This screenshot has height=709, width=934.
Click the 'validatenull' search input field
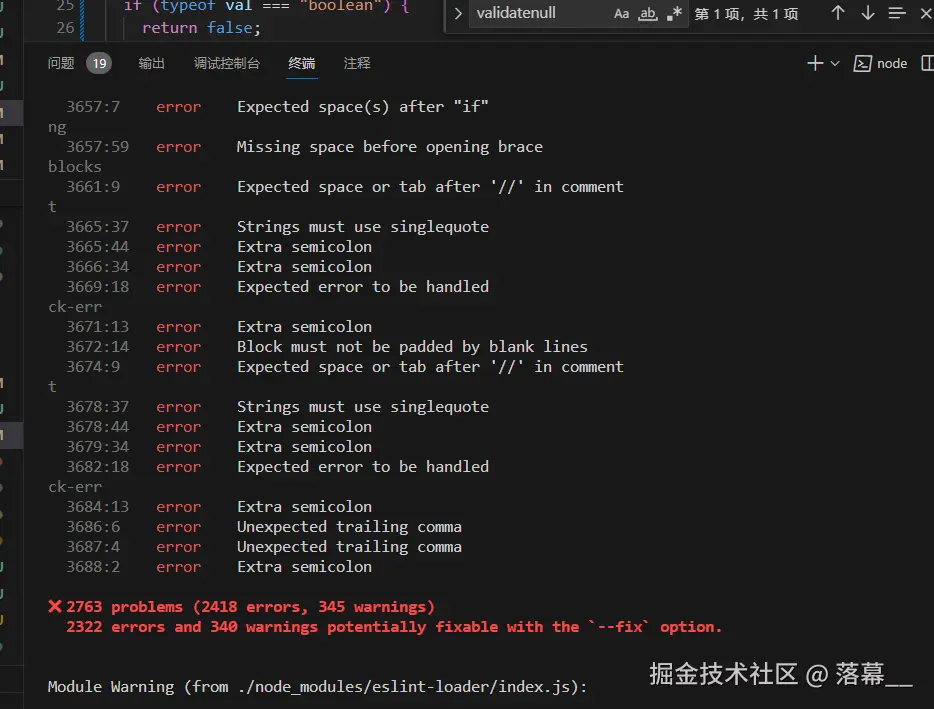(539, 13)
